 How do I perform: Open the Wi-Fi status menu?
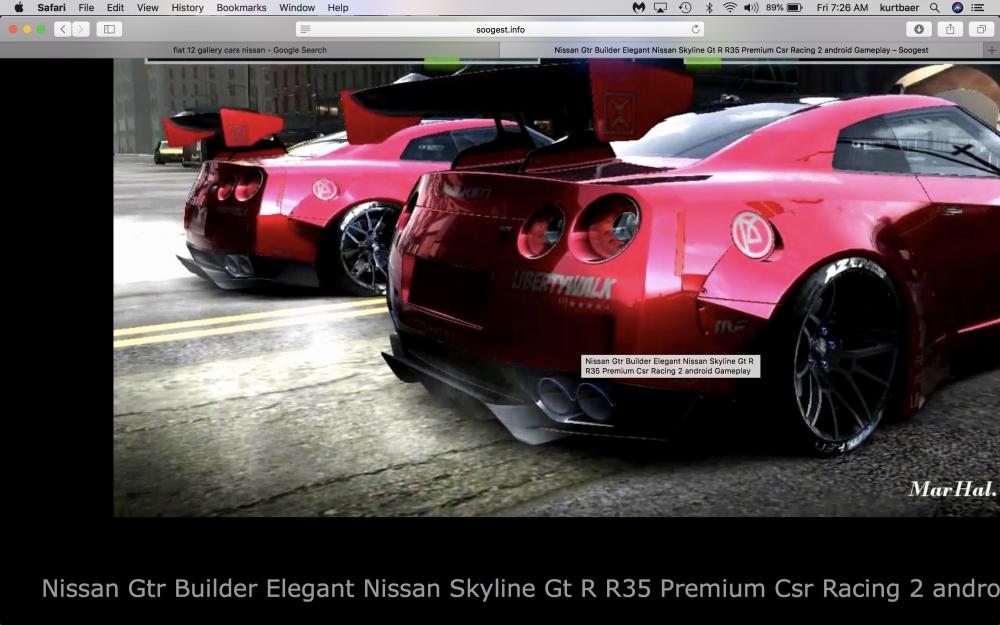click(x=730, y=8)
